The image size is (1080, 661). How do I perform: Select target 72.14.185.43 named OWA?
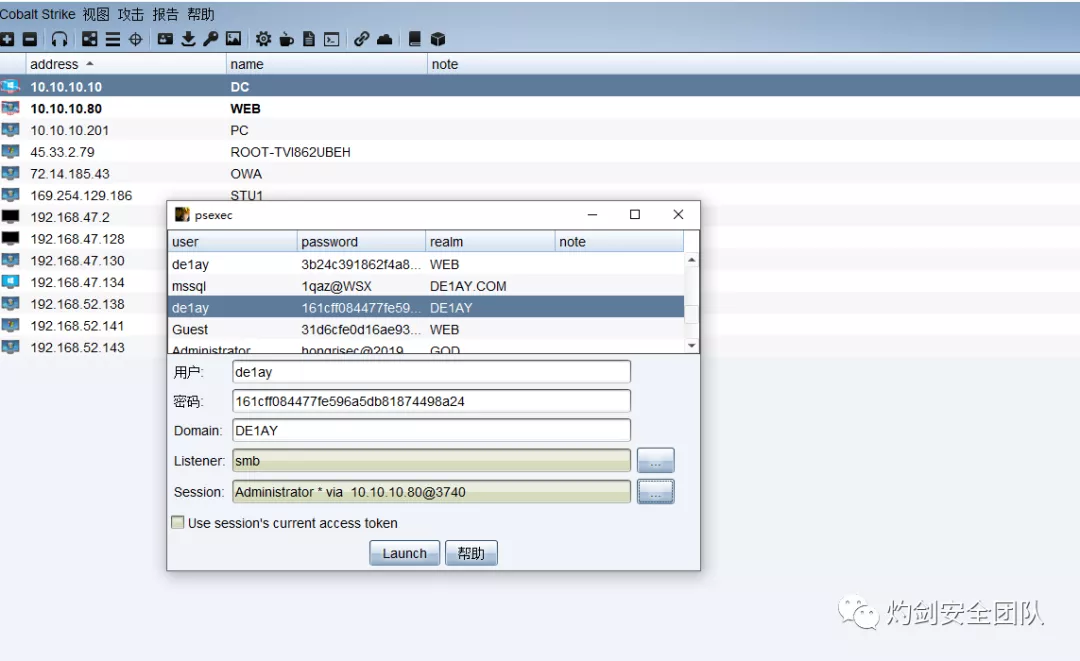click(x=540, y=174)
